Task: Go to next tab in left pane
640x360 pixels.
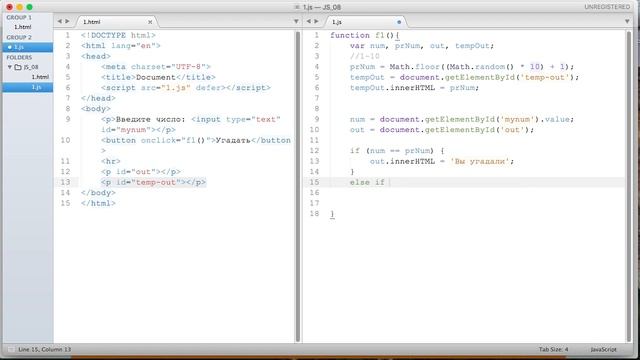Action: pos(67,21)
